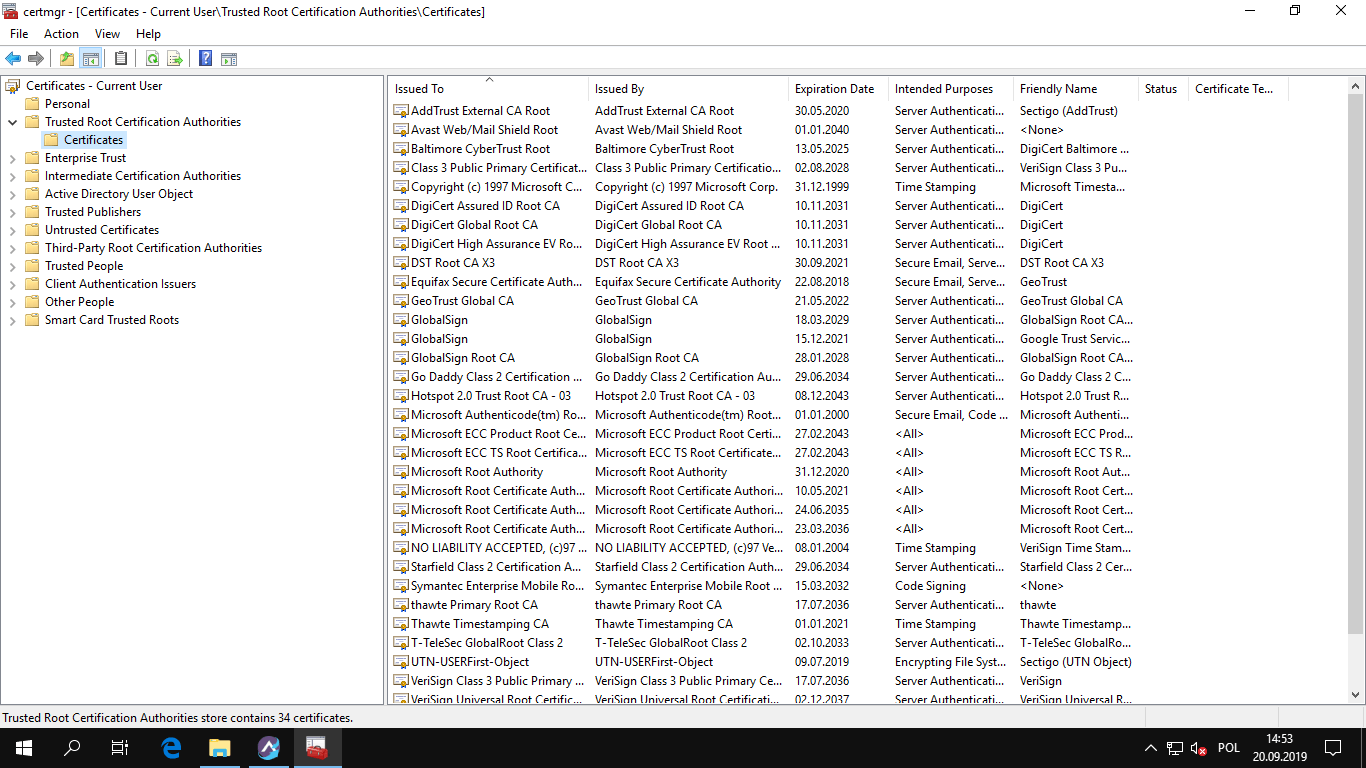Click the blue Back arrow in toolbar
1366x768 pixels.
13,59
